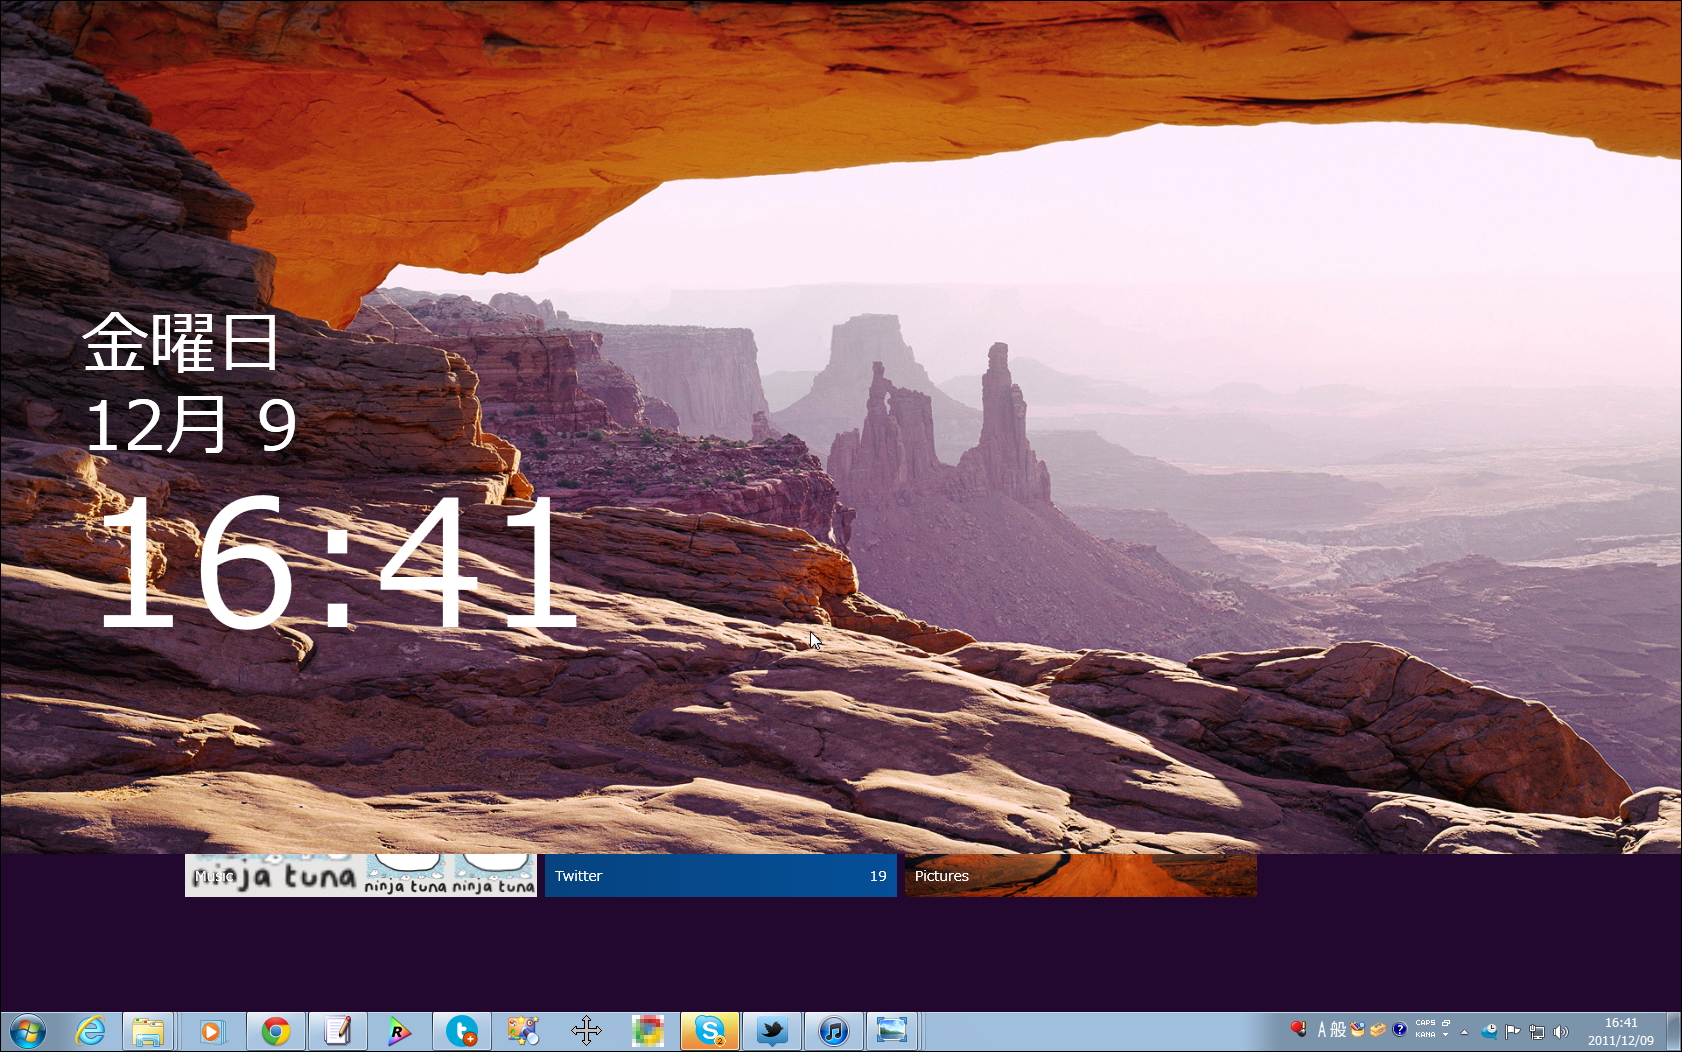Open the blue round 't' app icon
The height and width of the screenshot is (1052, 1682).
[x=461, y=1031]
